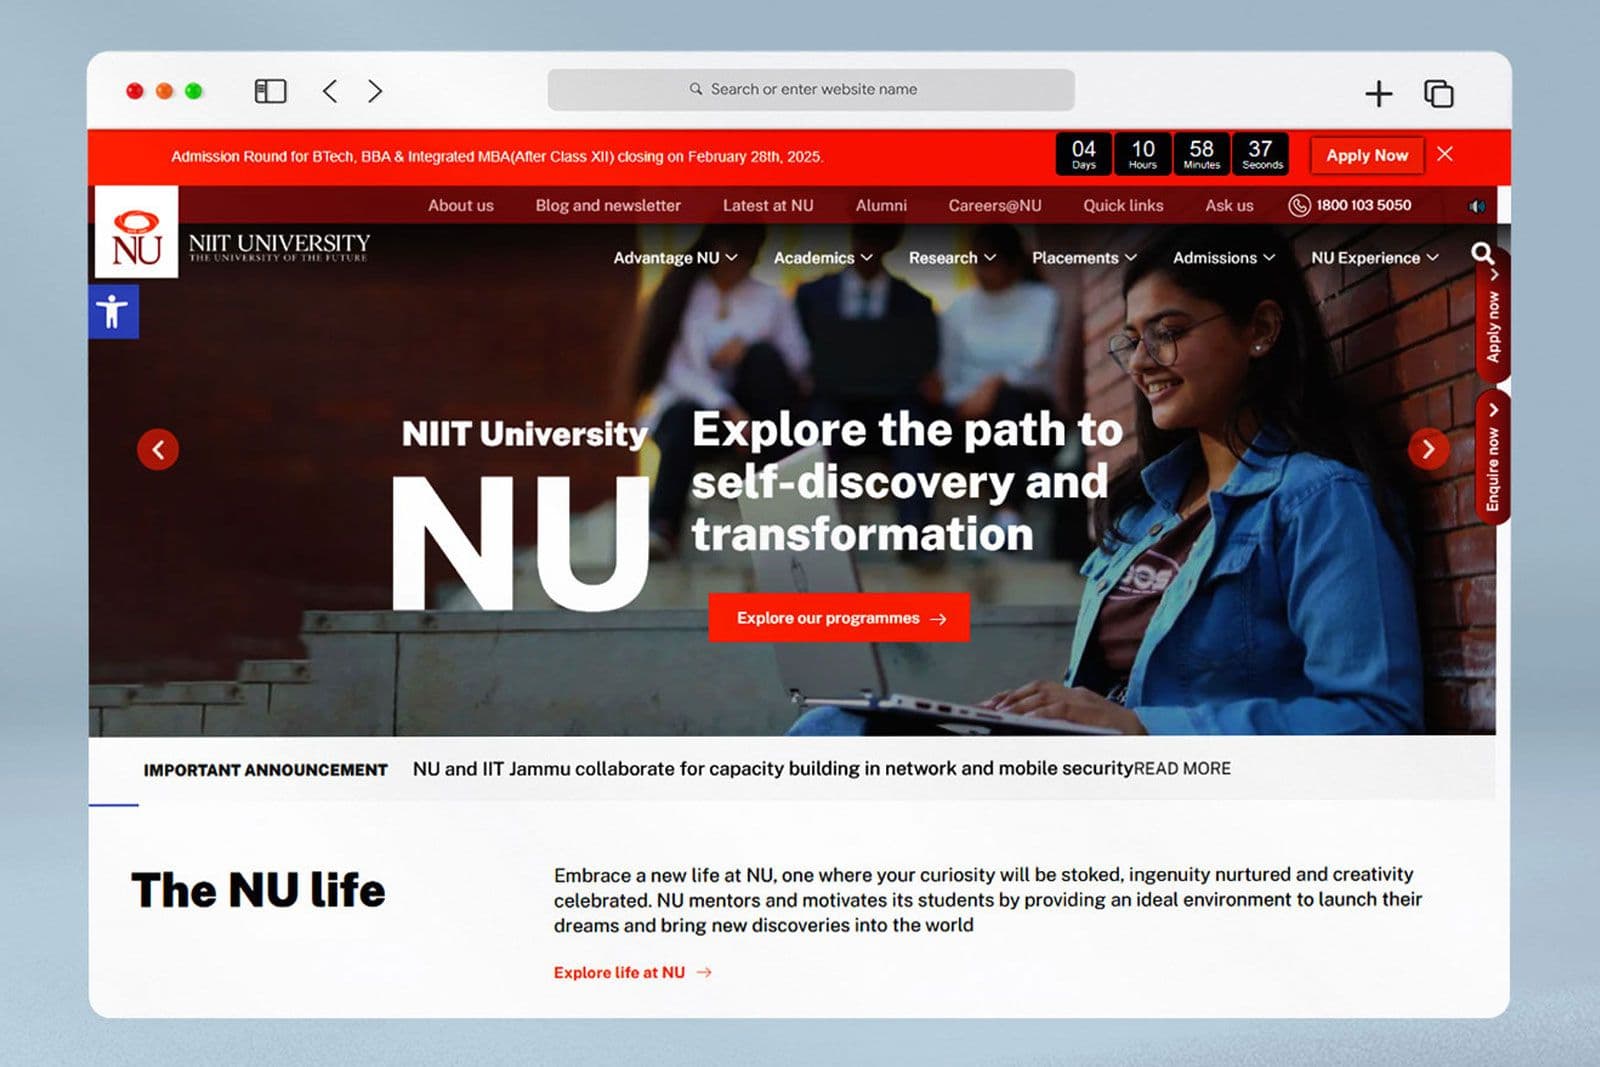Go back with the browser back arrow

(x=330, y=91)
